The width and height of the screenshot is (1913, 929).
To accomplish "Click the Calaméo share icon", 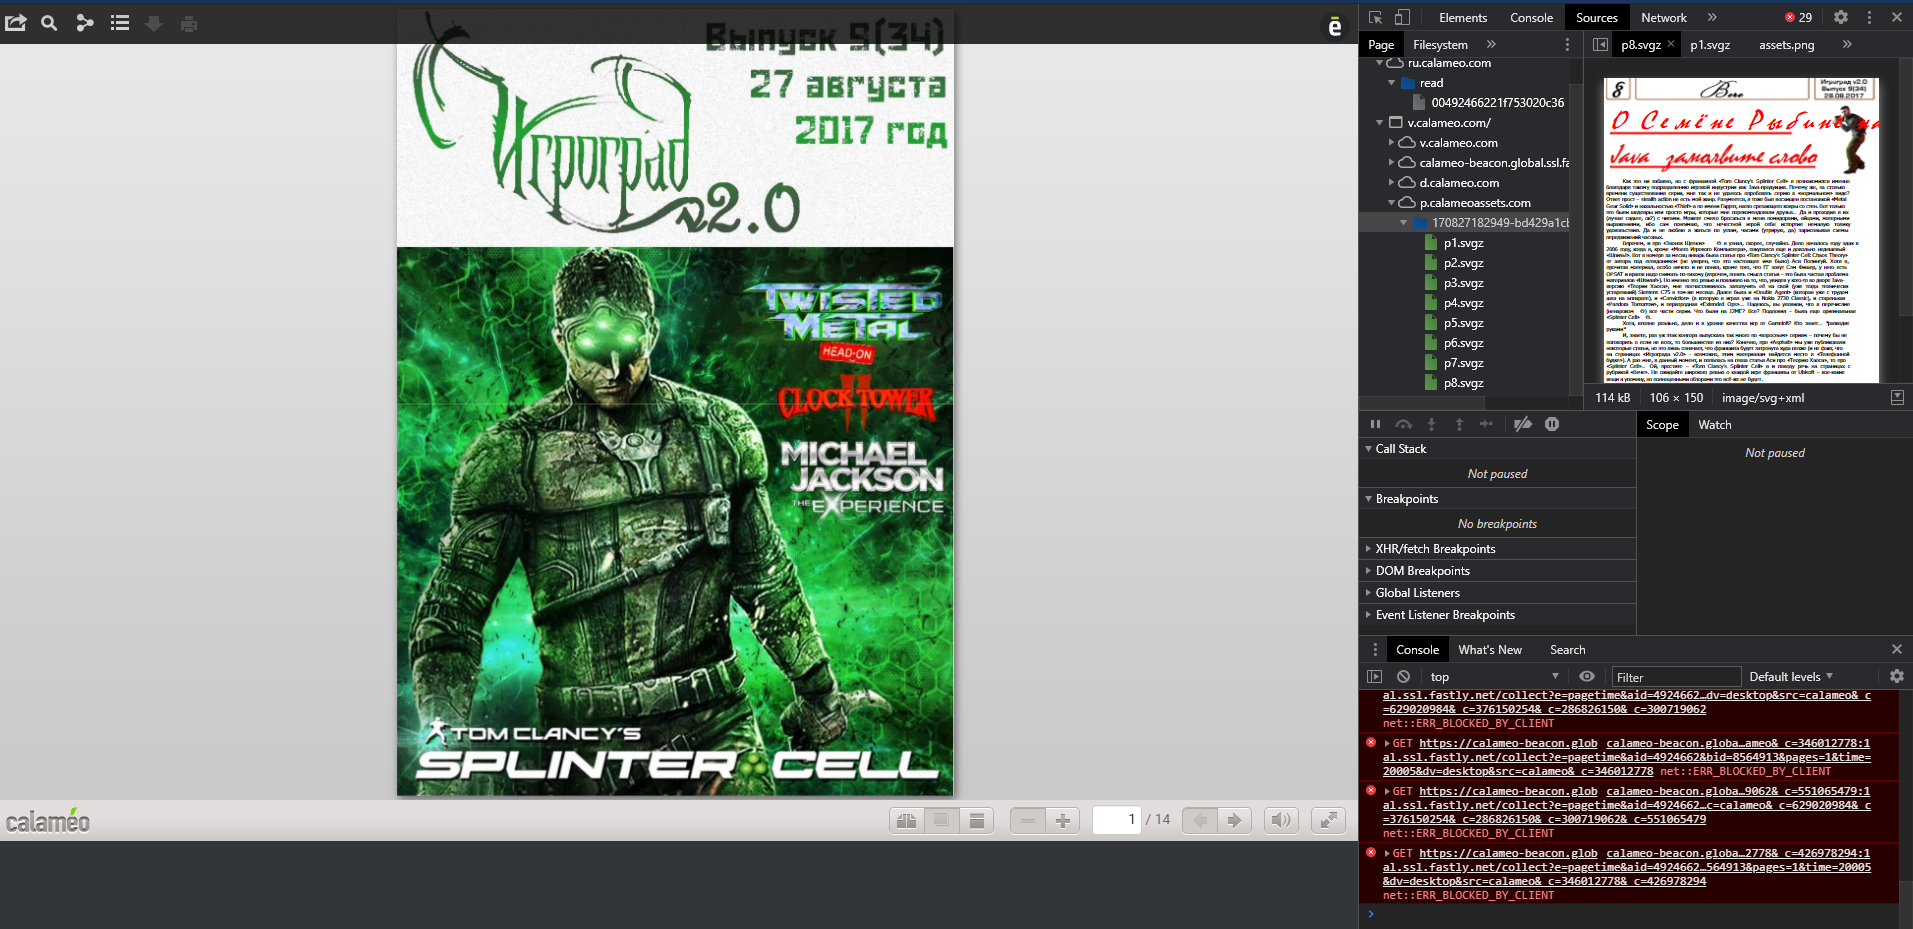I will (16, 23).
